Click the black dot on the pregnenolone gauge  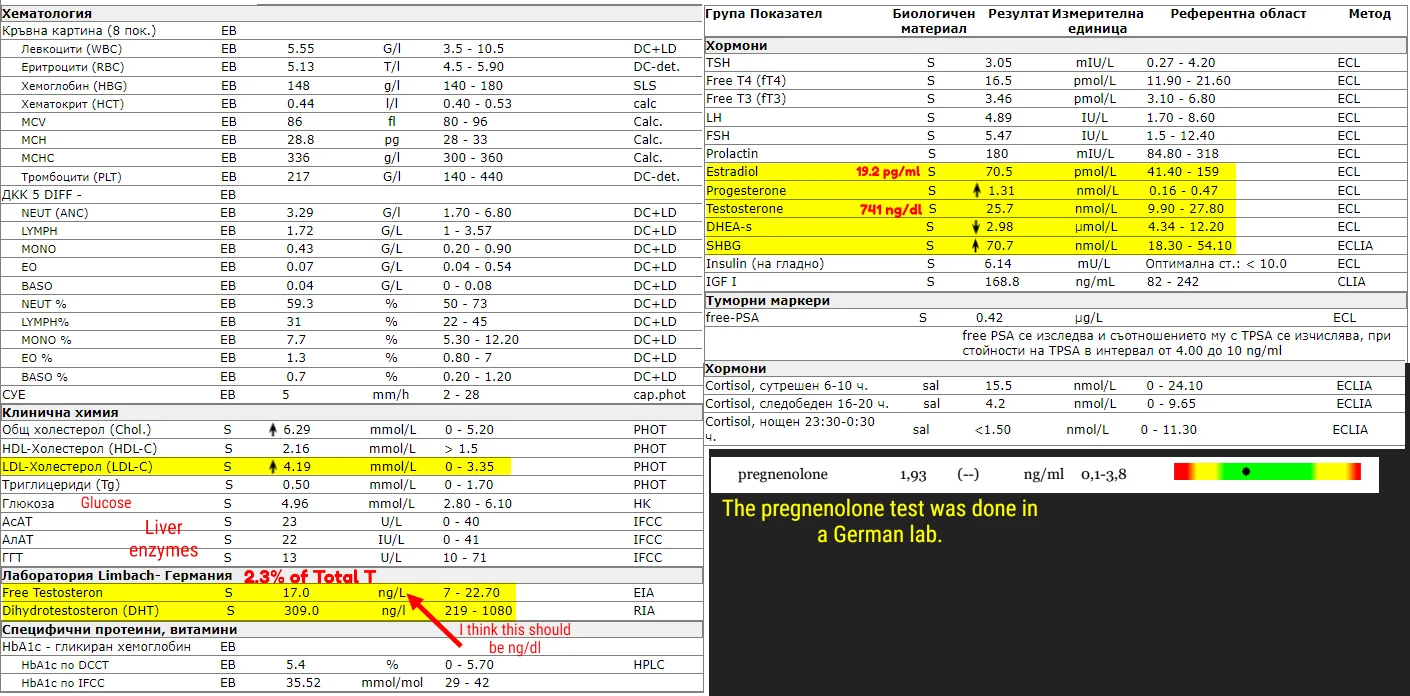[x=1245, y=472]
